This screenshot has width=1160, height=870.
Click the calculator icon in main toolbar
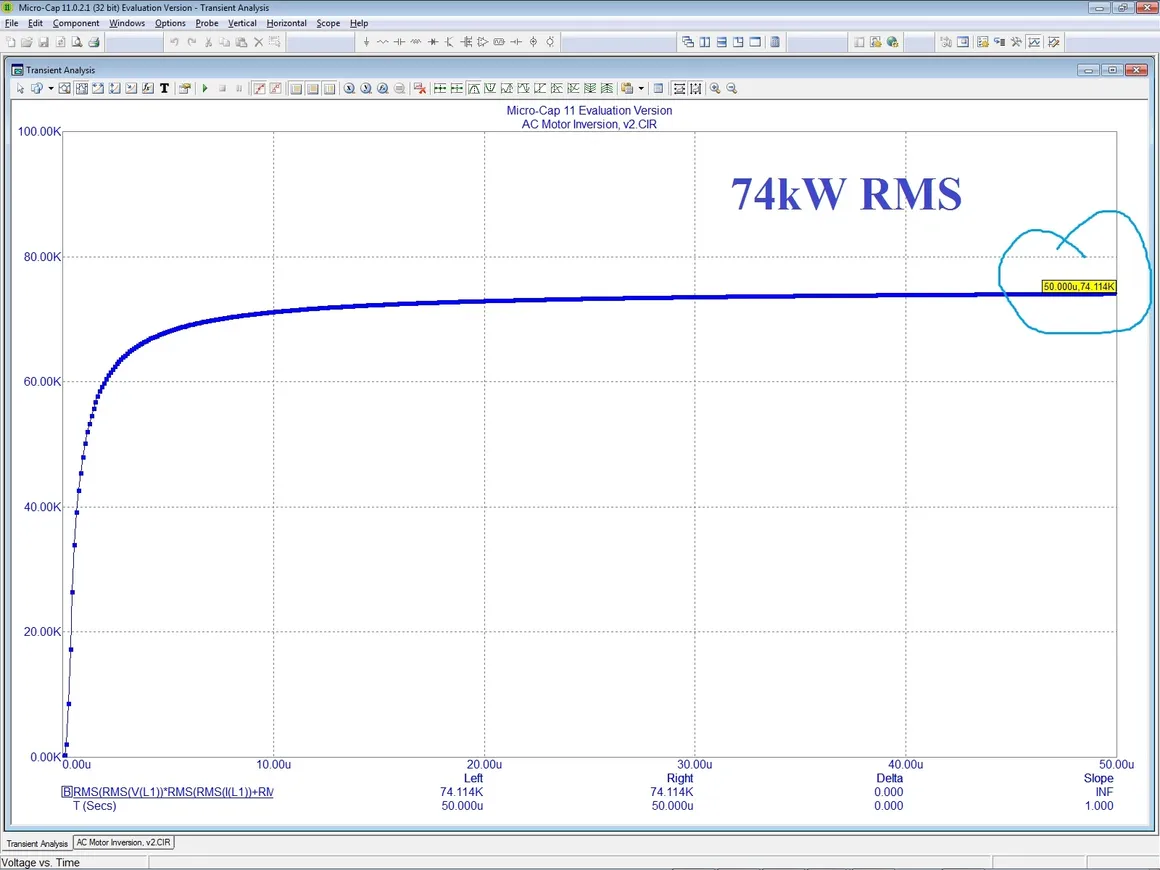[x=776, y=42]
